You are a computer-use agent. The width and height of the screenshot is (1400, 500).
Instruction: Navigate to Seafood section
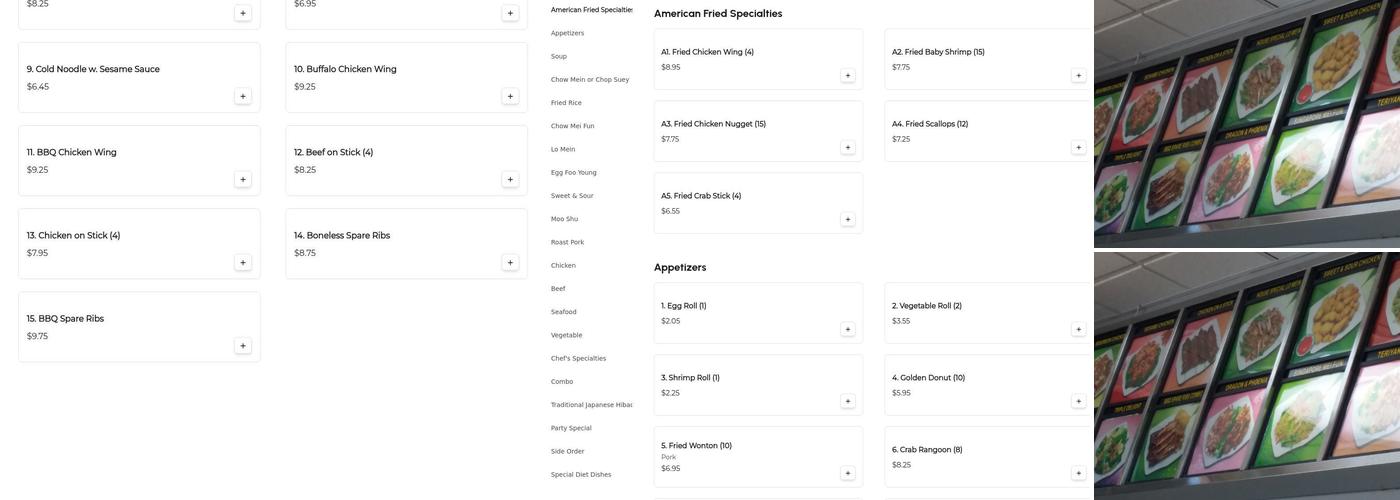click(564, 312)
